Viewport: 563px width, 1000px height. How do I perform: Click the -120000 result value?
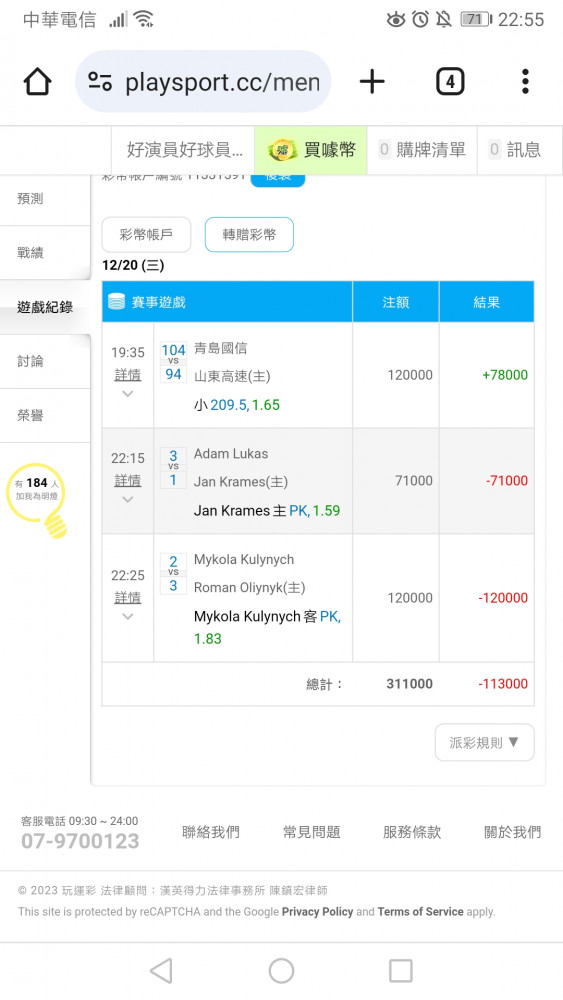click(x=503, y=598)
